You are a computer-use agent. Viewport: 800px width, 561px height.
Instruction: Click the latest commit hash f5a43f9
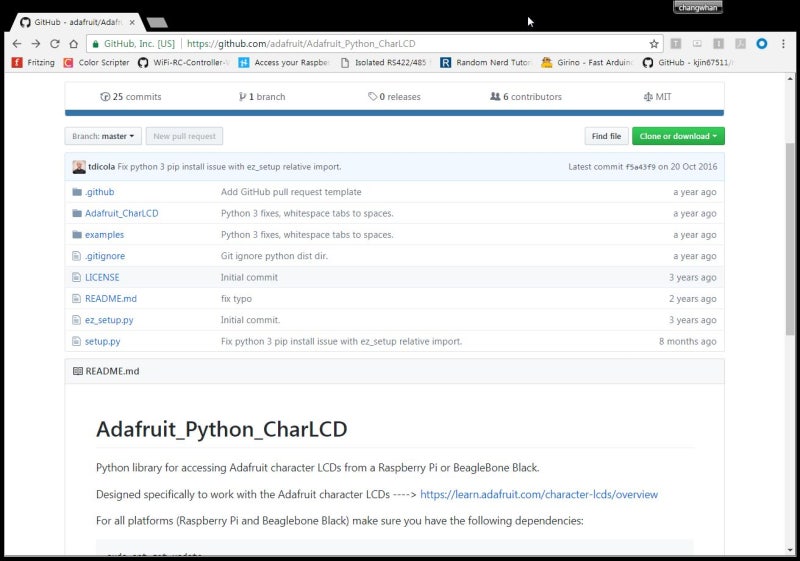coord(640,167)
